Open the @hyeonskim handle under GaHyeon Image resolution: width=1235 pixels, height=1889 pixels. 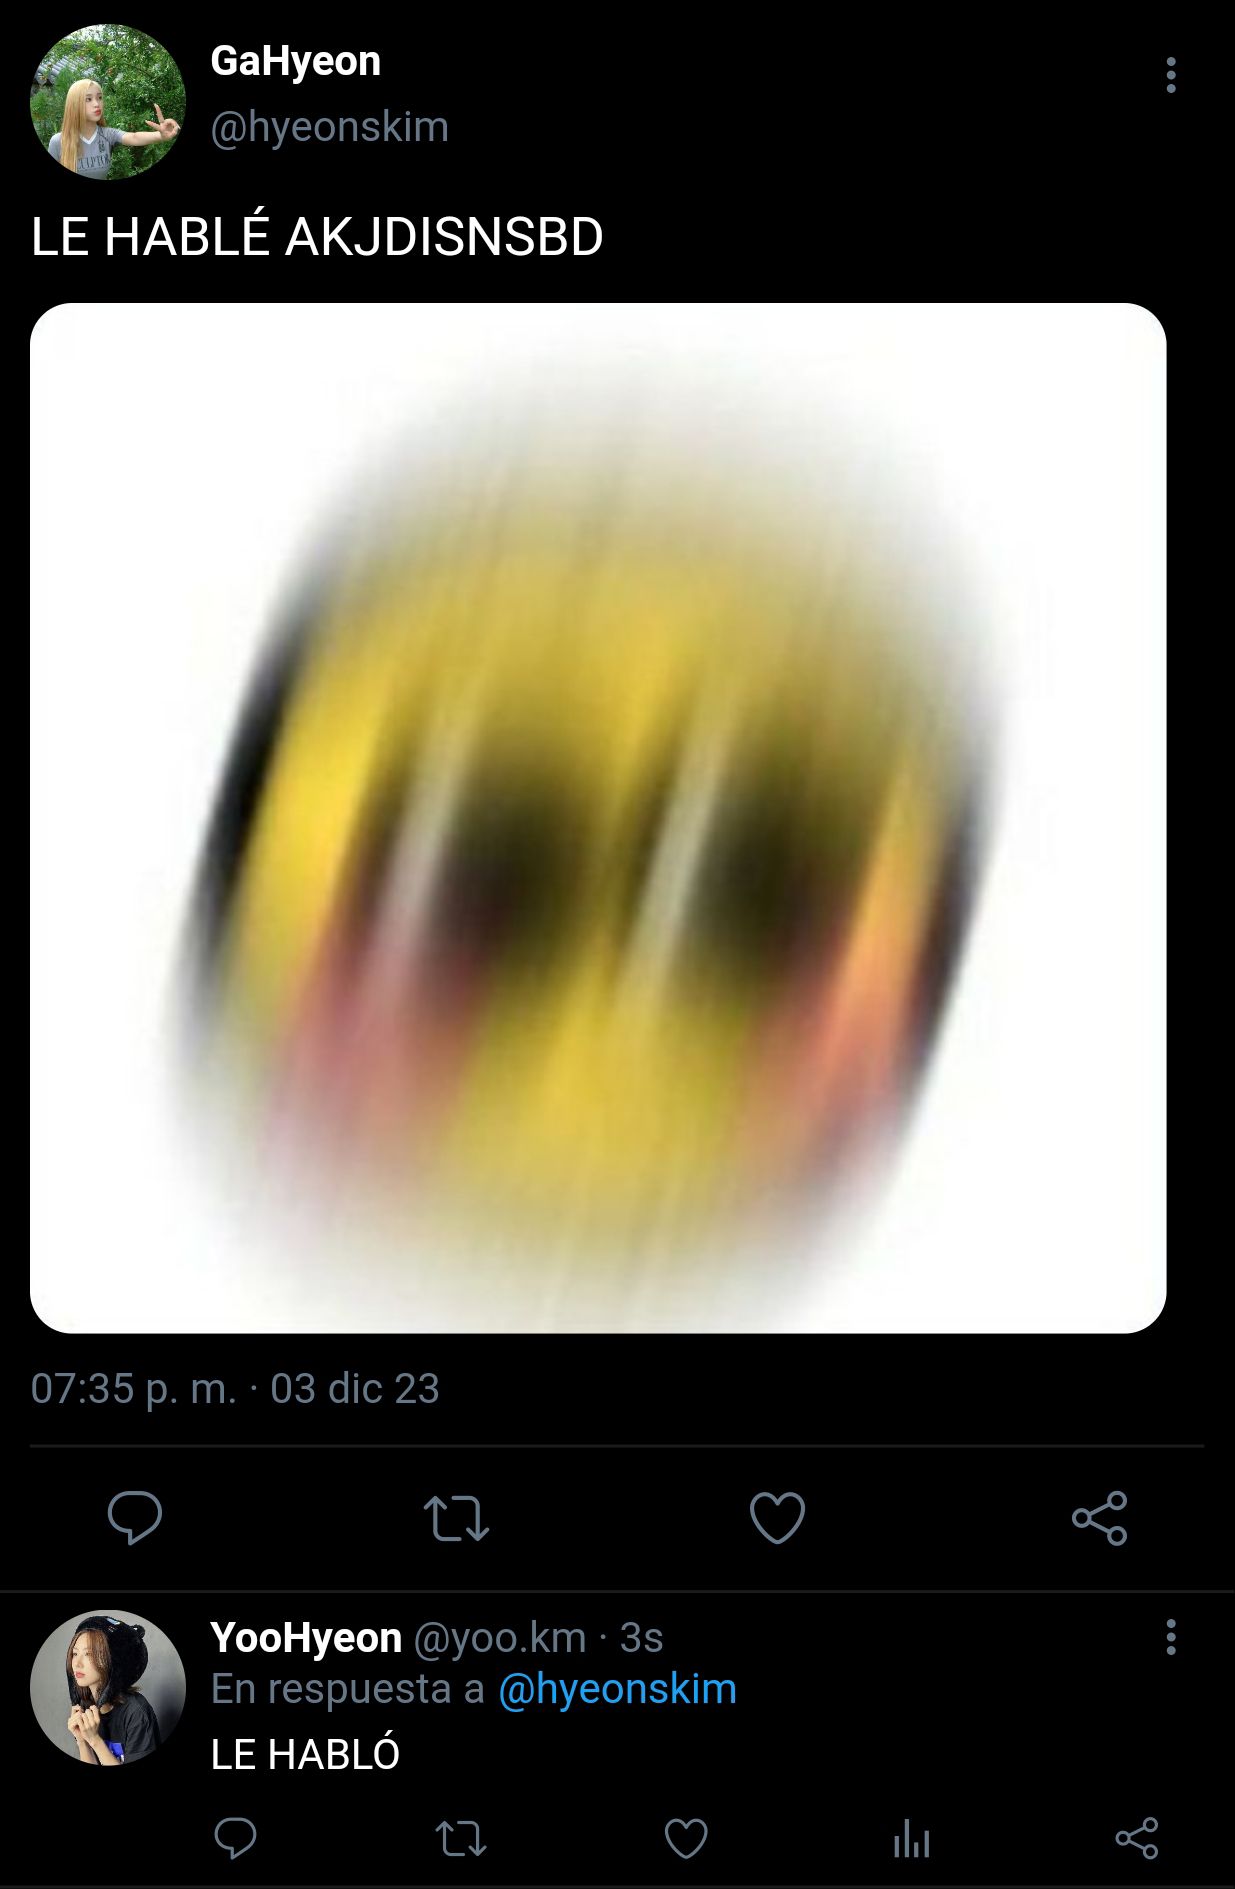click(x=329, y=128)
